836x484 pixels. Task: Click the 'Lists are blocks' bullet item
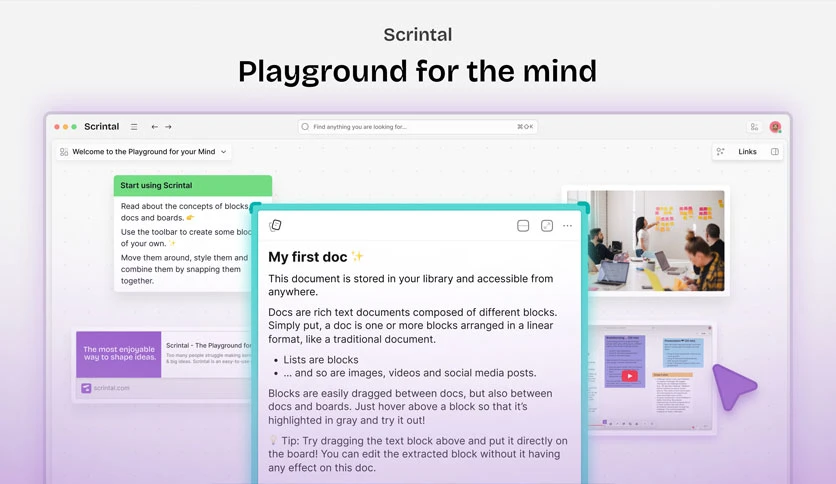point(320,360)
